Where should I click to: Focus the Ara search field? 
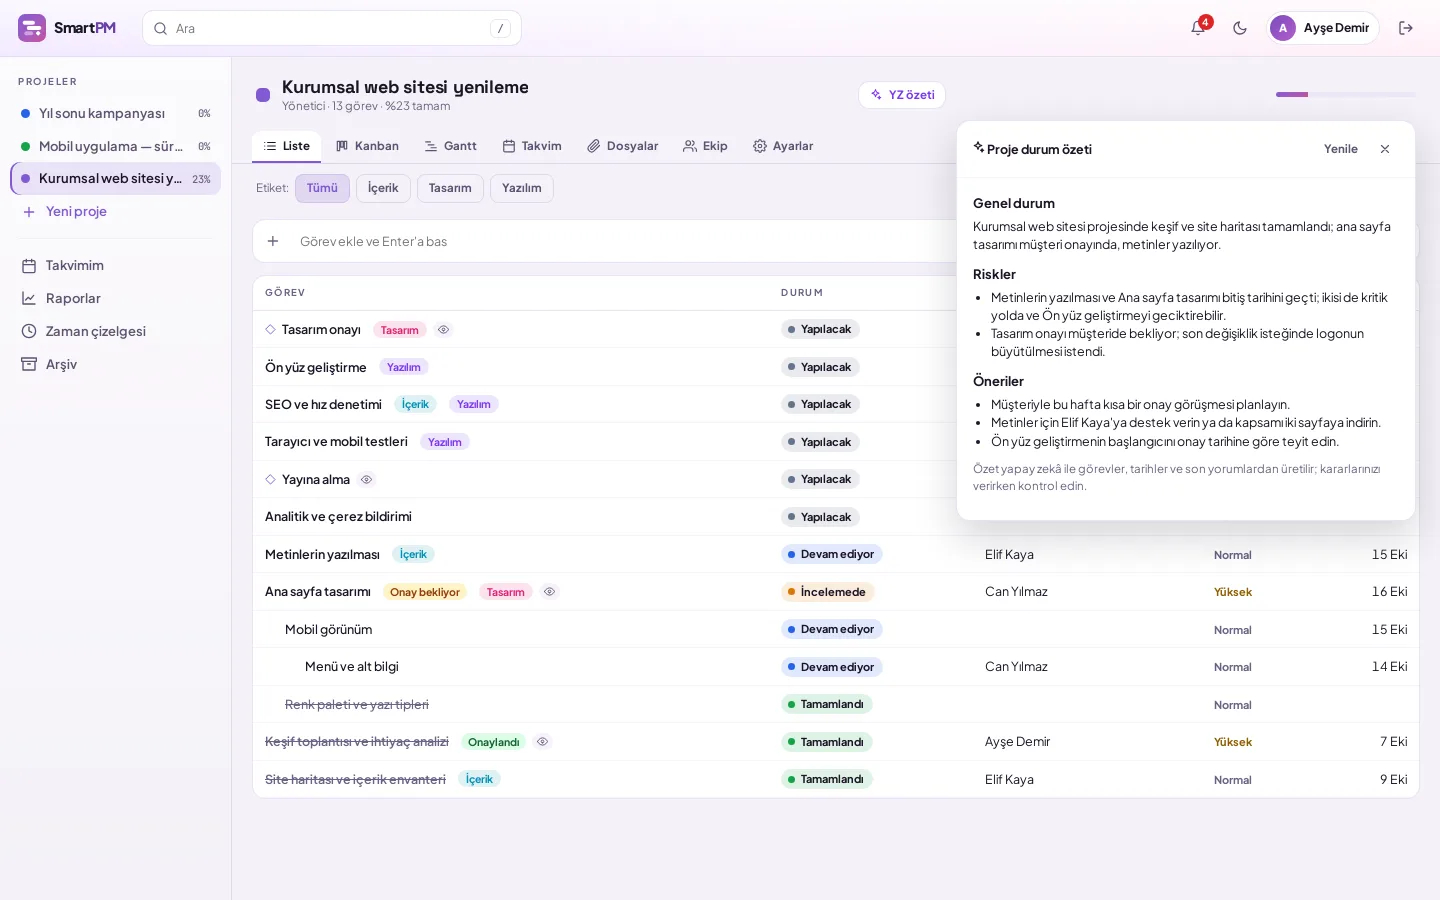(332, 28)
